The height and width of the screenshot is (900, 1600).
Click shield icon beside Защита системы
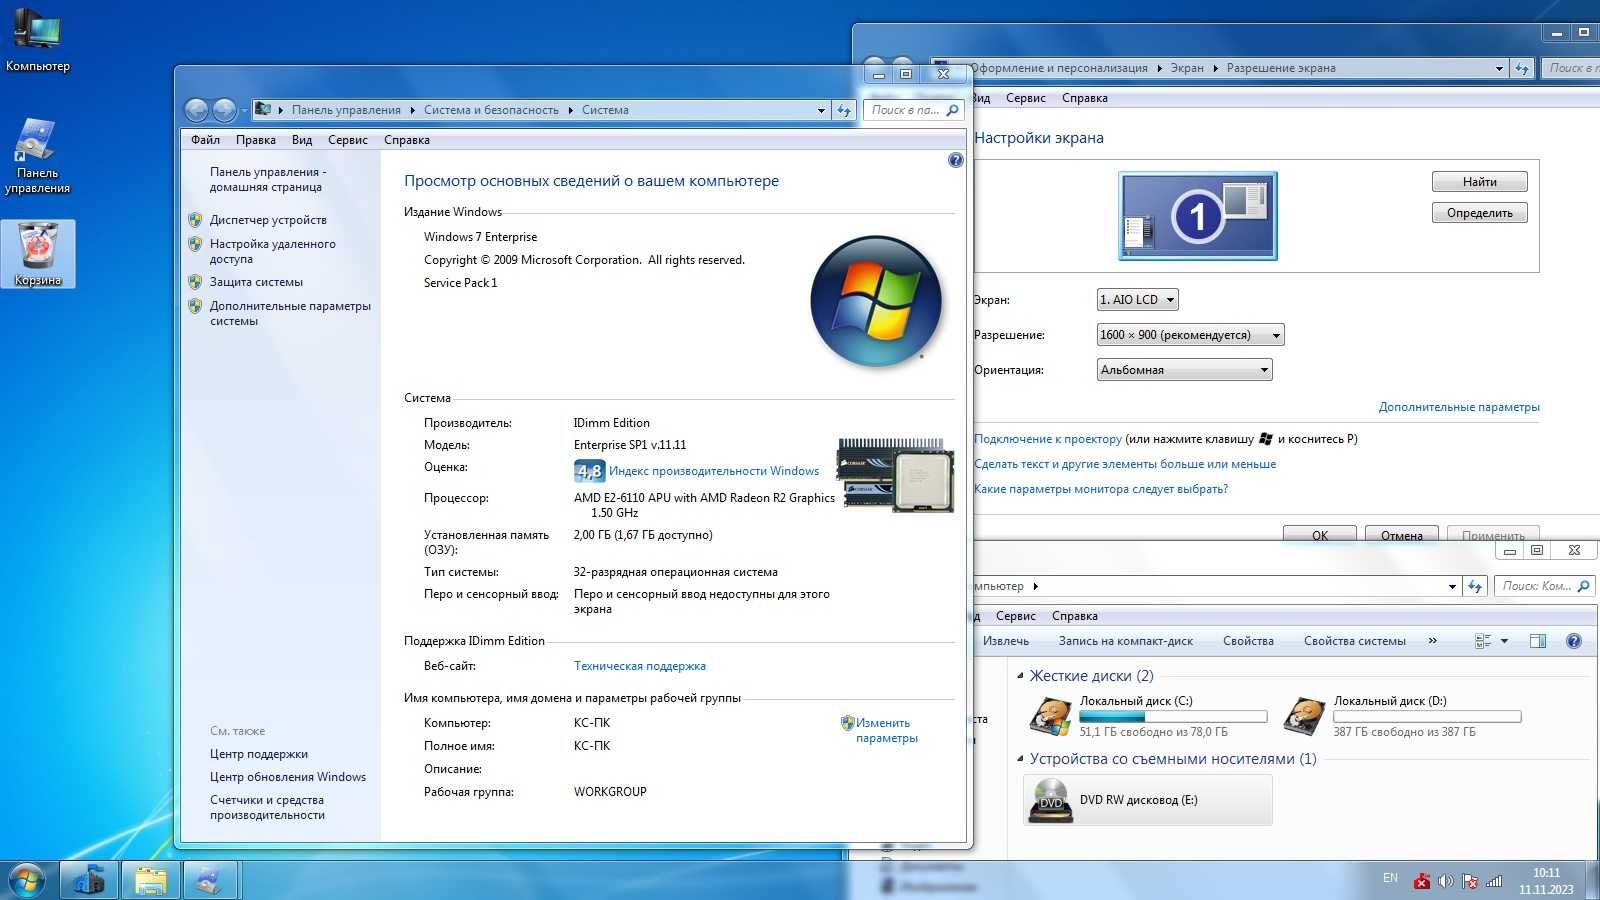coord(195,282)
